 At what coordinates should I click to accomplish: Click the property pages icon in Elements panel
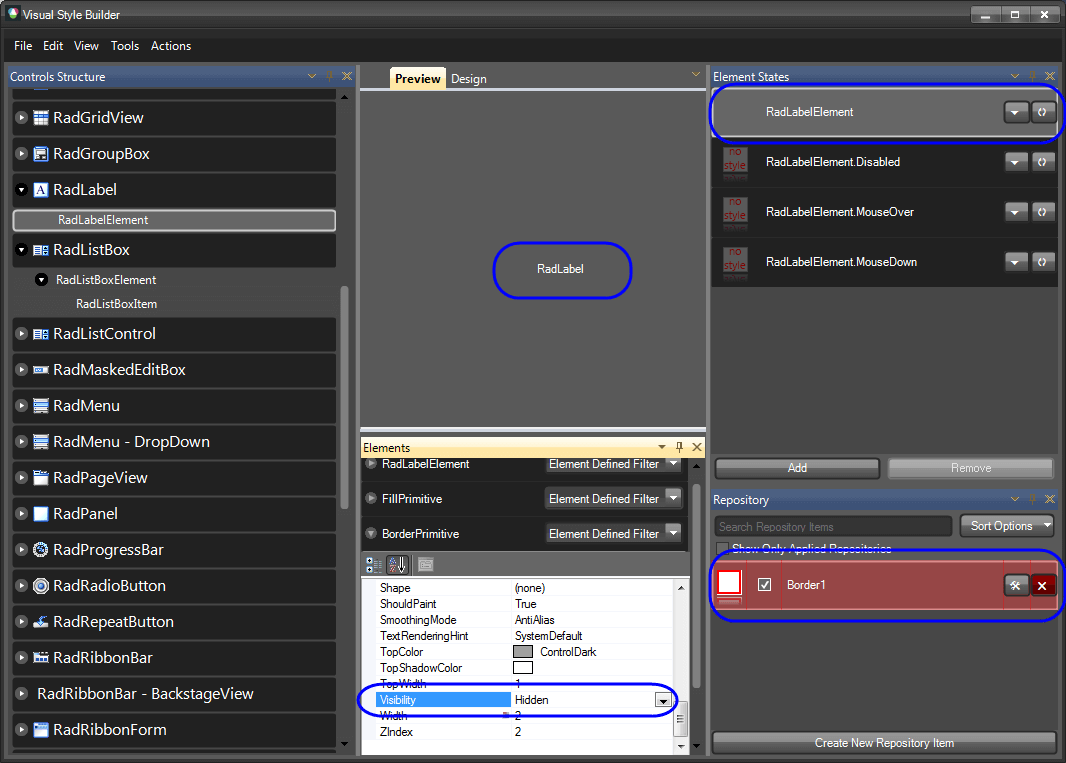pyautogui.click(x=424, y=564)
